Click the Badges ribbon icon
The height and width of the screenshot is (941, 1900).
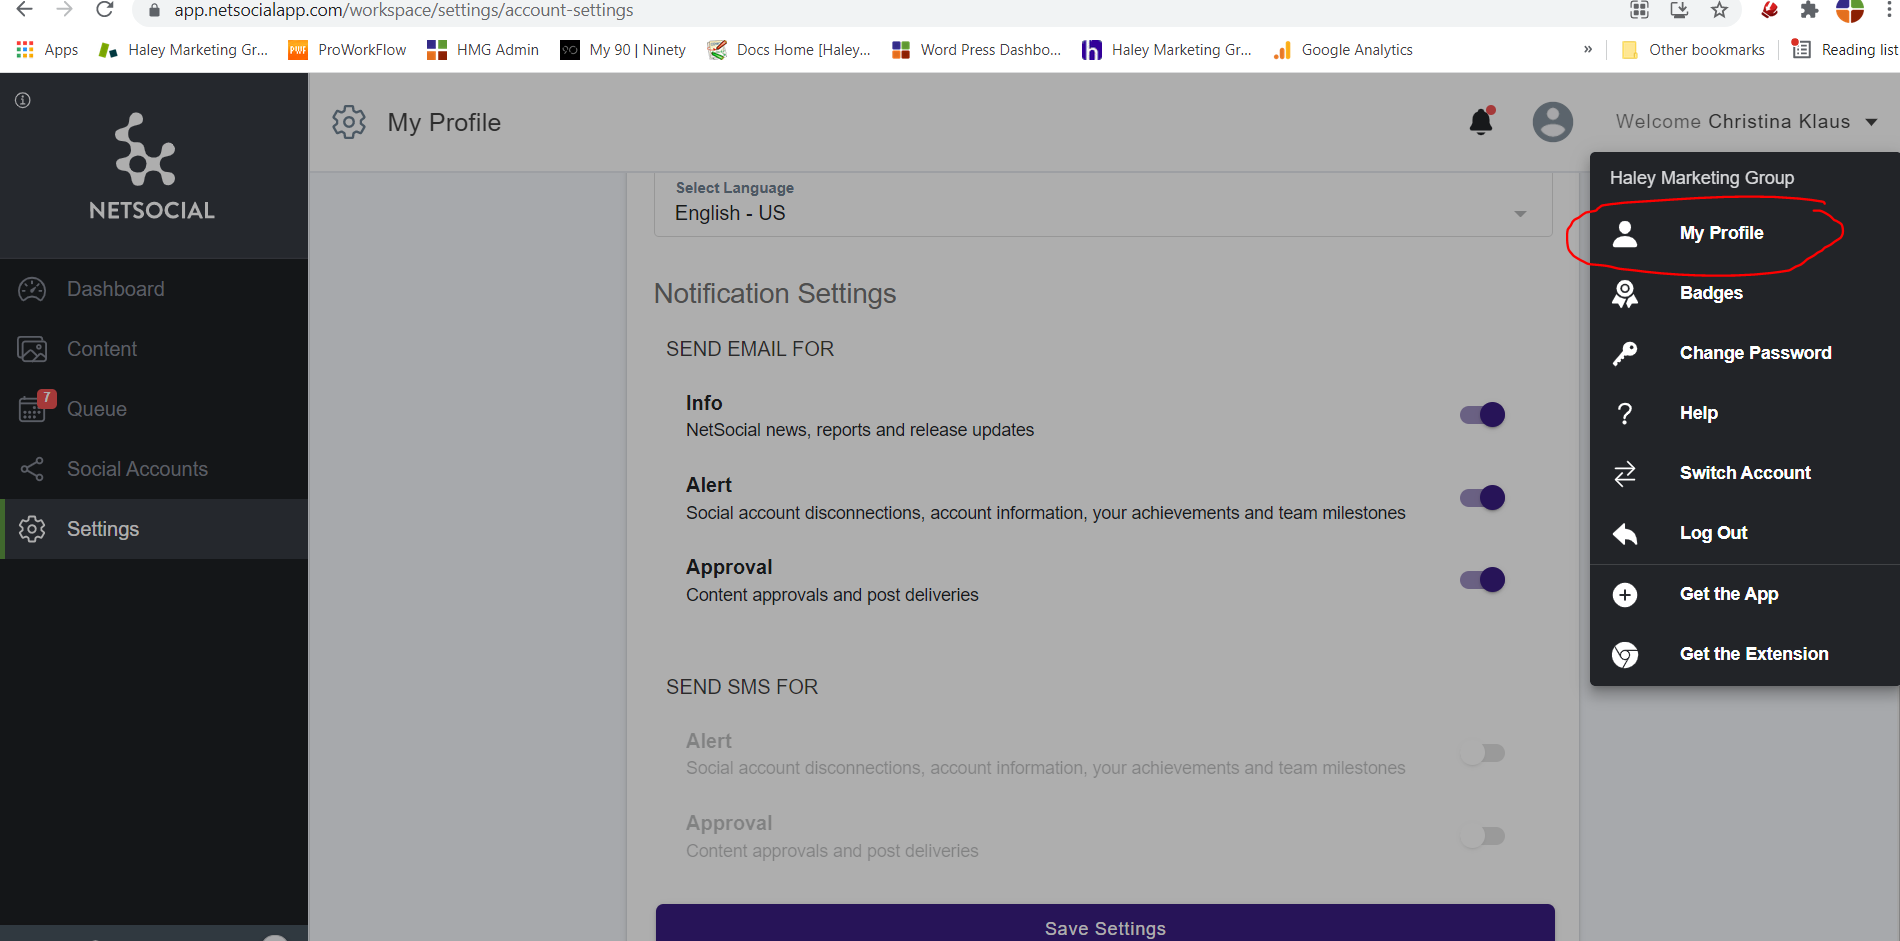point(1625,293)
